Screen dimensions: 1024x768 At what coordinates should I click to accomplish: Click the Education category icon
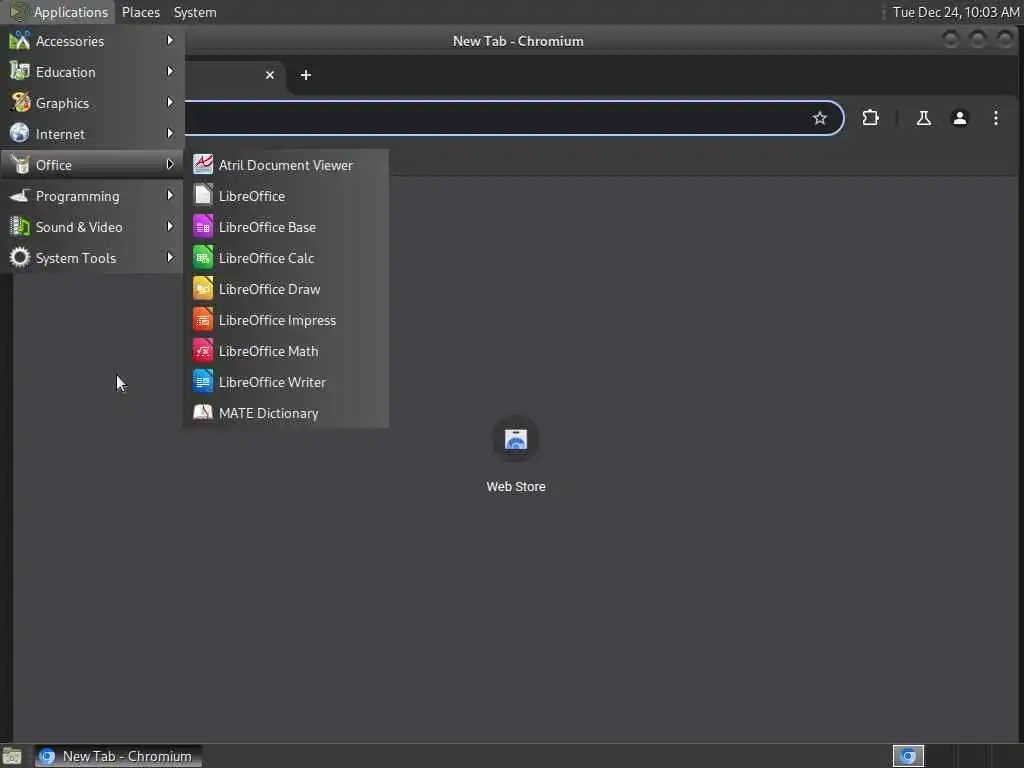(20, 71)
